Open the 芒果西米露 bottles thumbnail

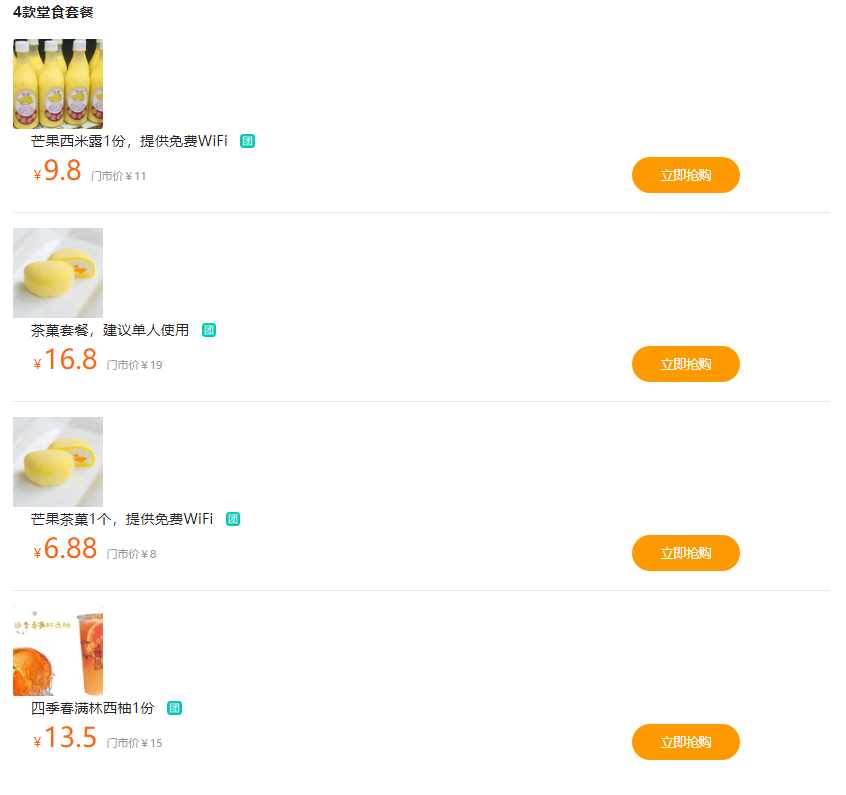click(58, 84)
